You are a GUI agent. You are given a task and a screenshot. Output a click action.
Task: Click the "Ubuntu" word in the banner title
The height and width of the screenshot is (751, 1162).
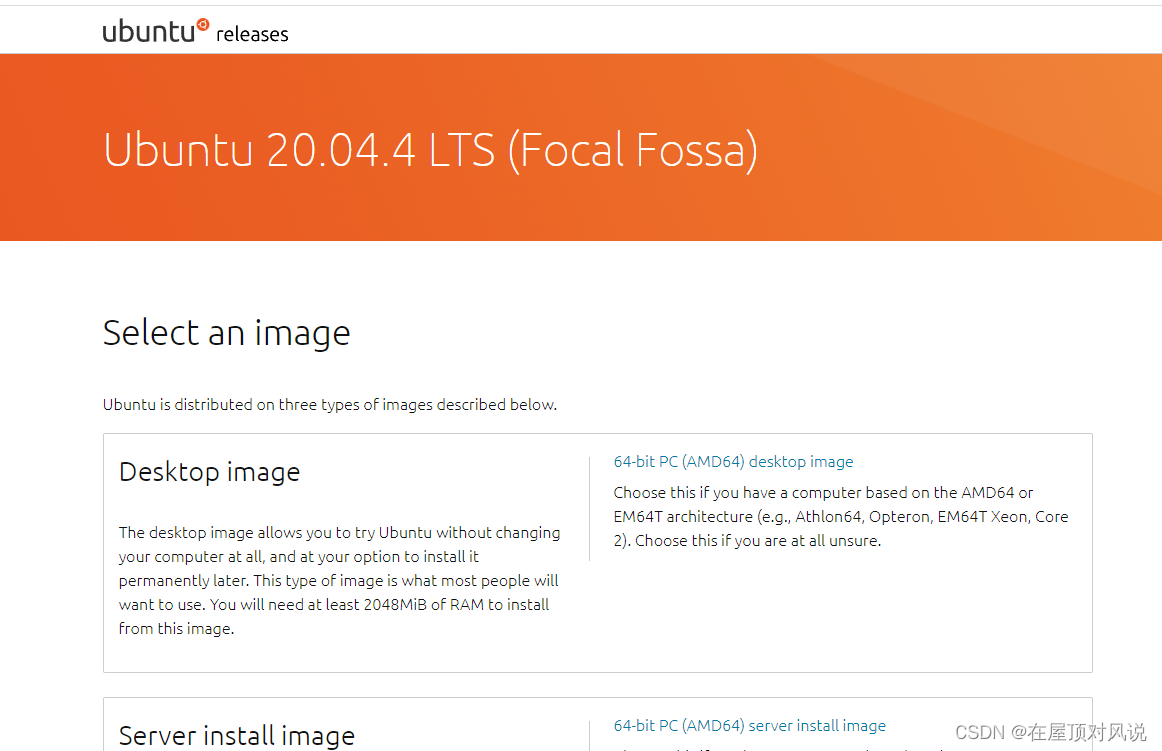coord(178,150)
